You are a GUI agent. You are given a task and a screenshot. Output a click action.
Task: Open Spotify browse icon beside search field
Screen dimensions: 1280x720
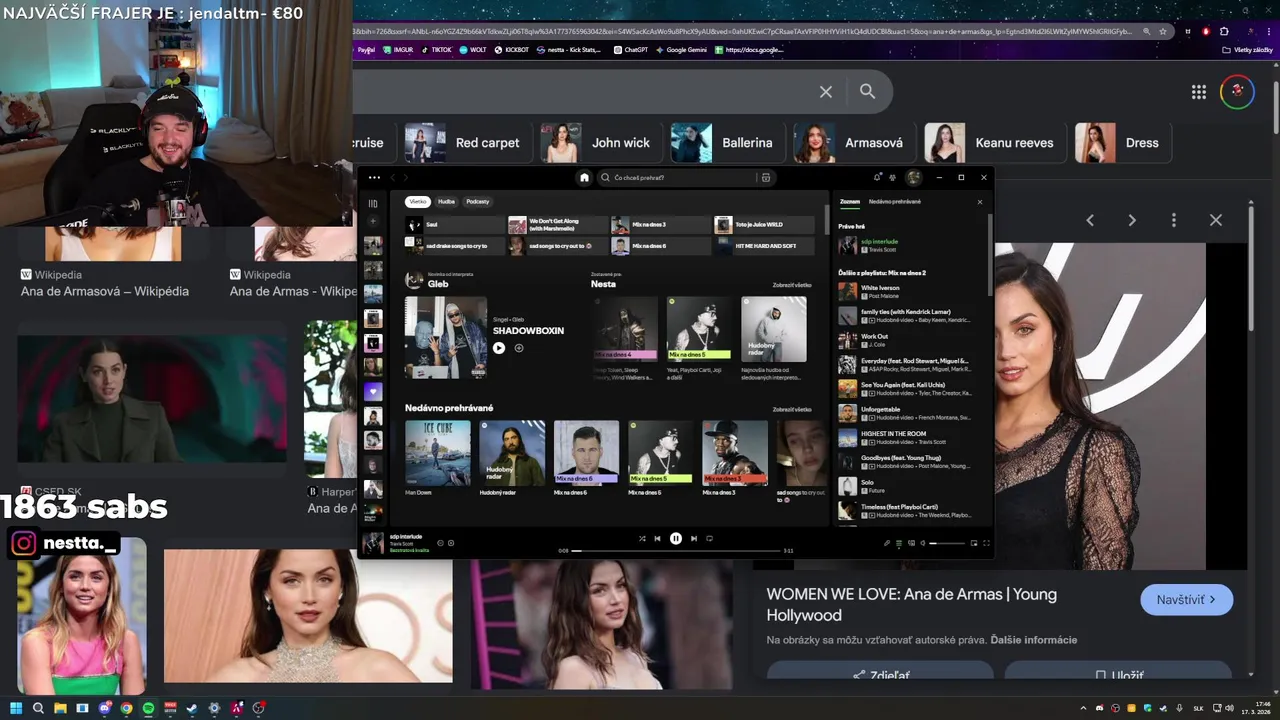[766, 177]
